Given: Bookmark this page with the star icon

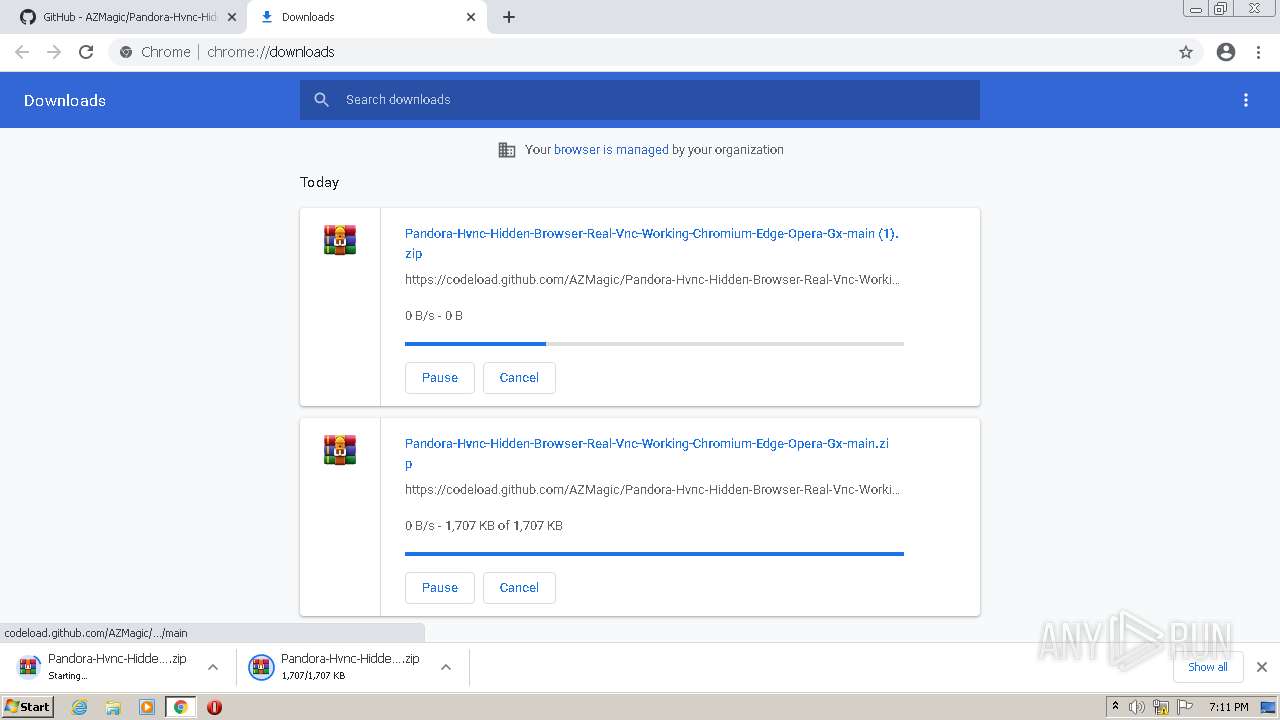Looking at the screenshot, I should point(1186,52).
